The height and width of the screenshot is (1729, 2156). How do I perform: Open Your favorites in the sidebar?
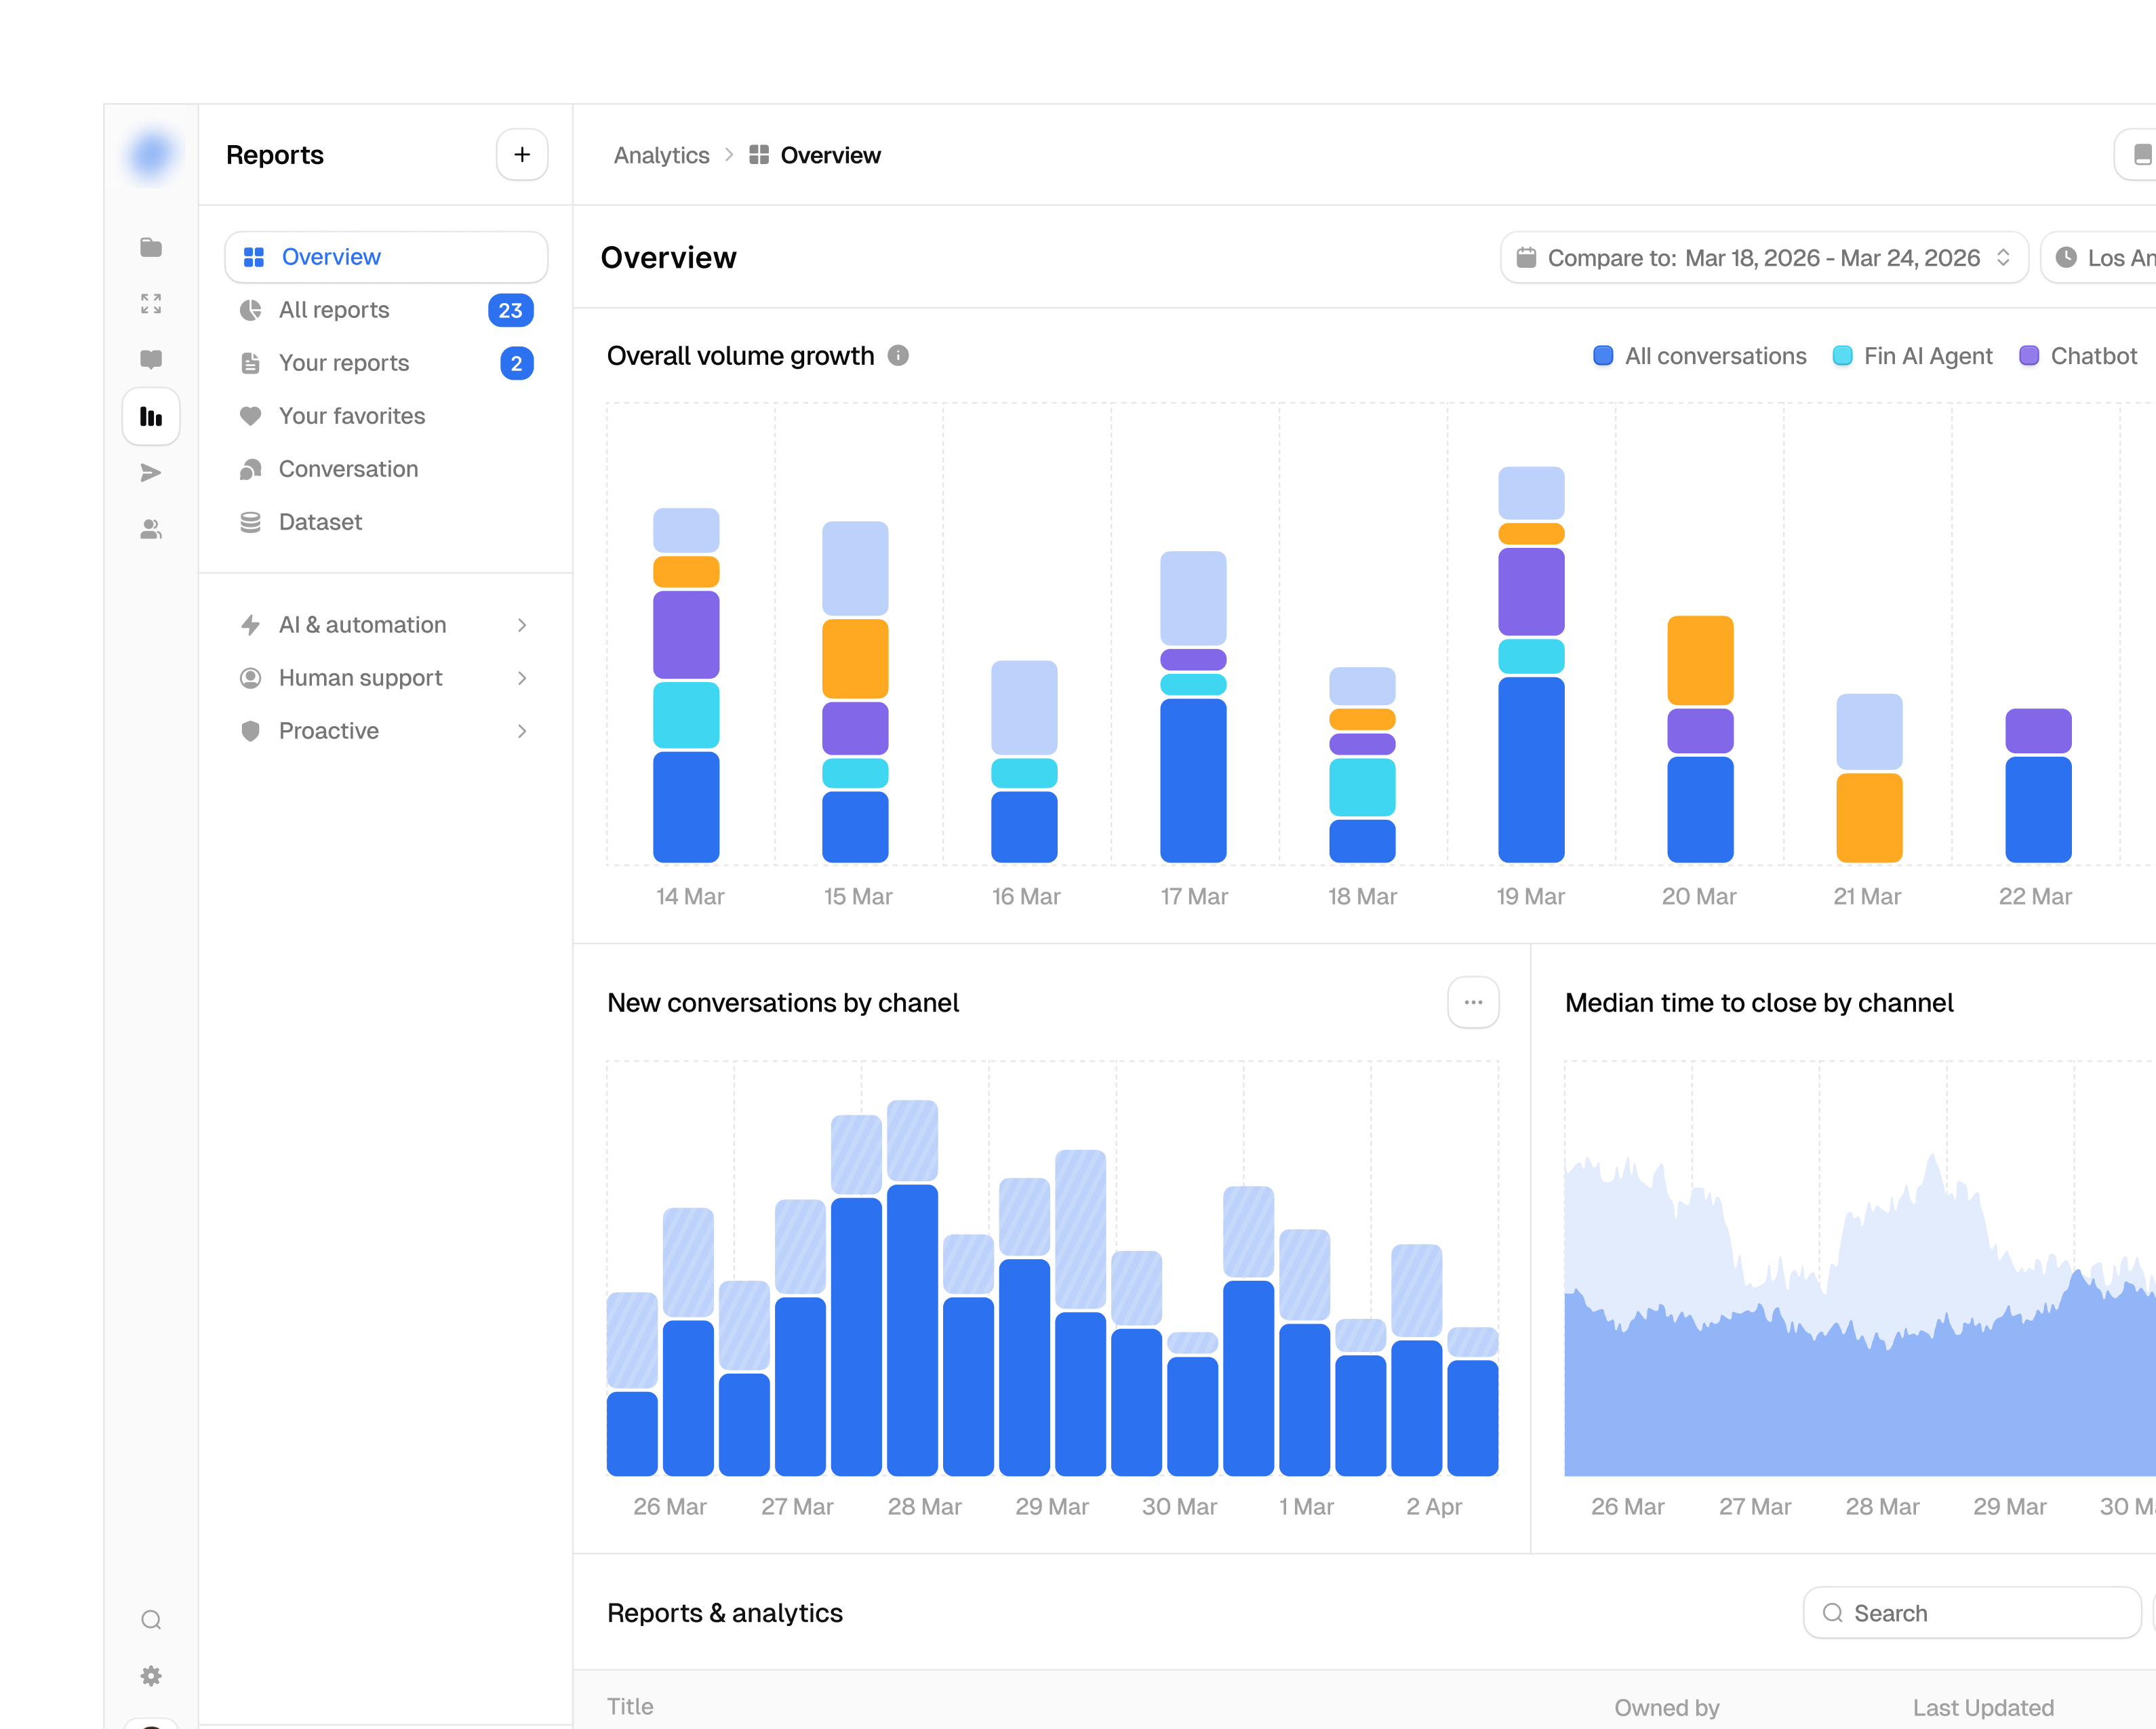386,416
